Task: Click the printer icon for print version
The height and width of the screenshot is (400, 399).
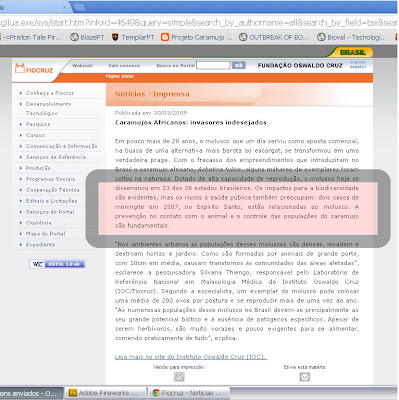Action: point(179,377)
